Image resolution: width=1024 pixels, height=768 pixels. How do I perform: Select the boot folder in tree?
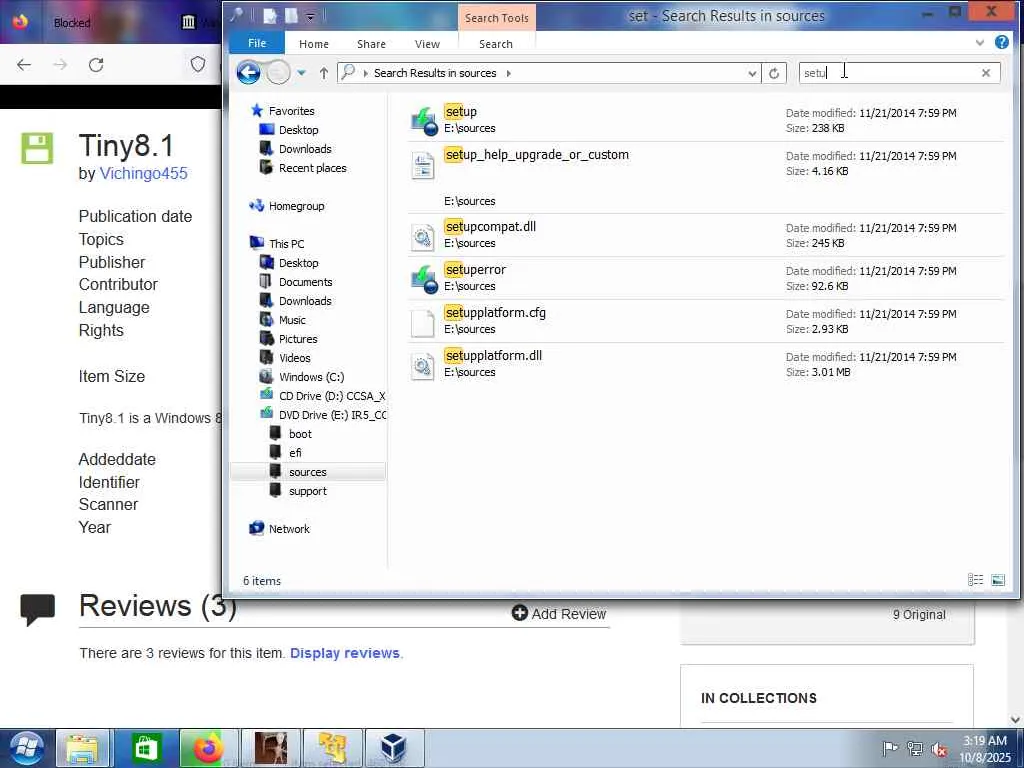click(x=300, y=434)
